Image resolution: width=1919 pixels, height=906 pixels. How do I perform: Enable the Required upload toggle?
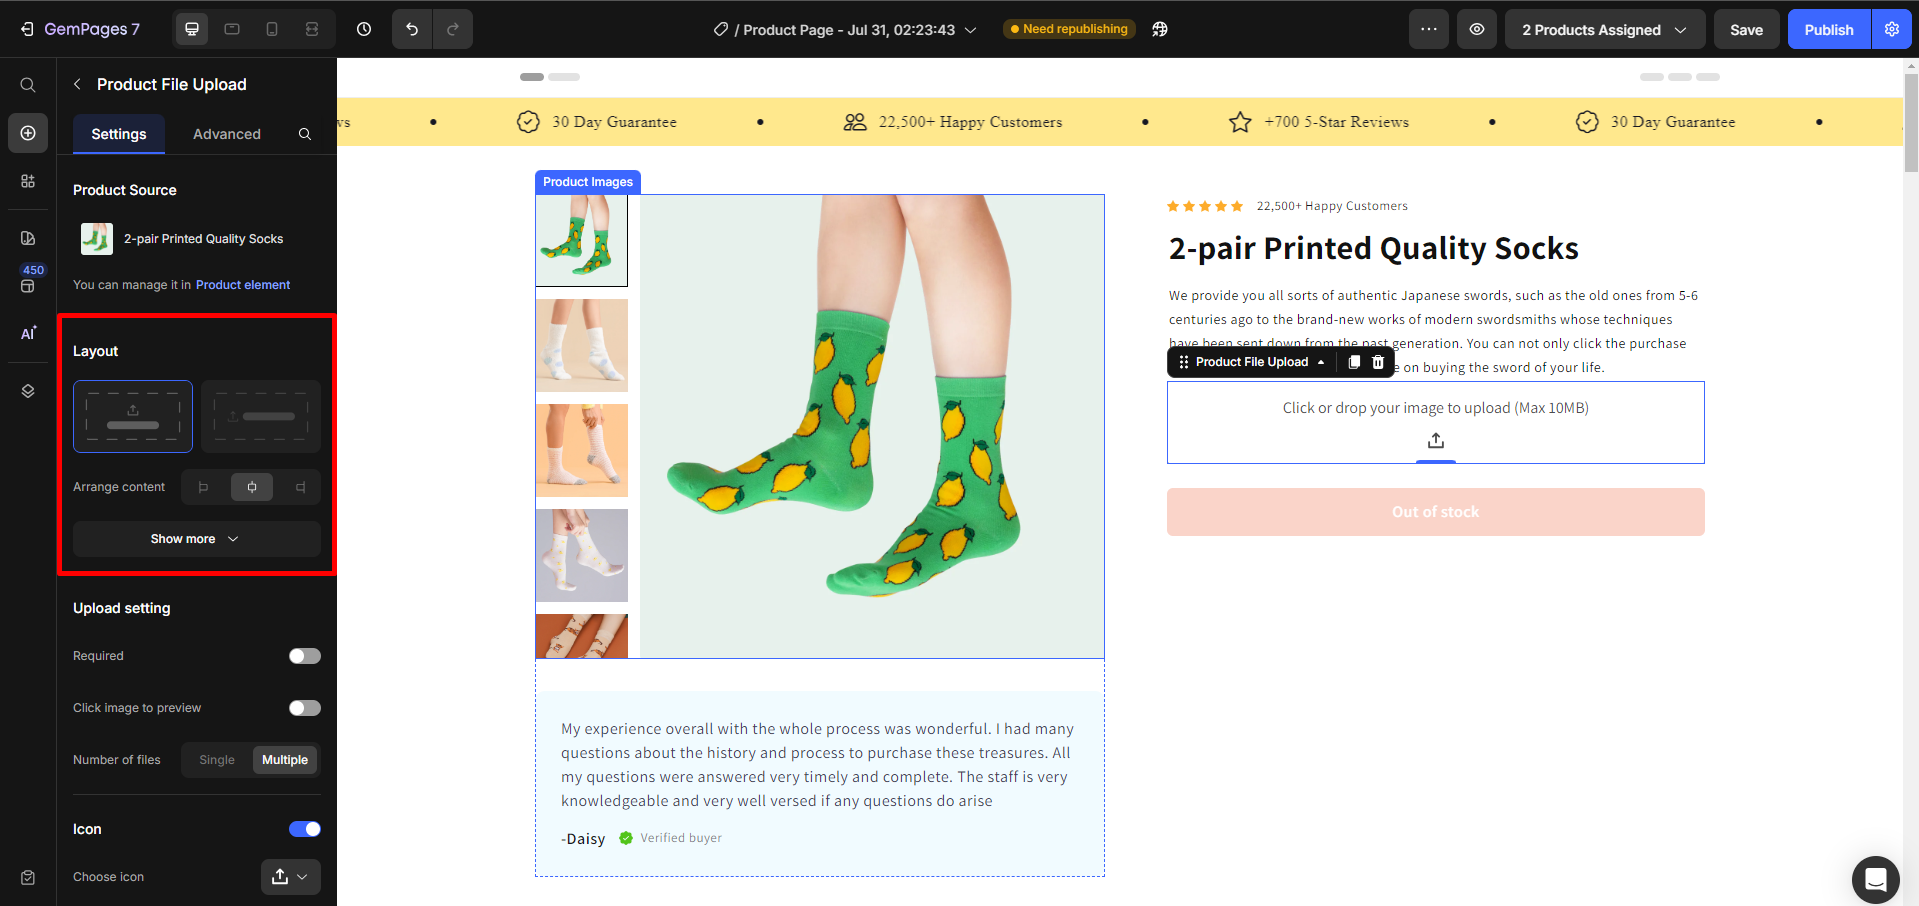304,656
